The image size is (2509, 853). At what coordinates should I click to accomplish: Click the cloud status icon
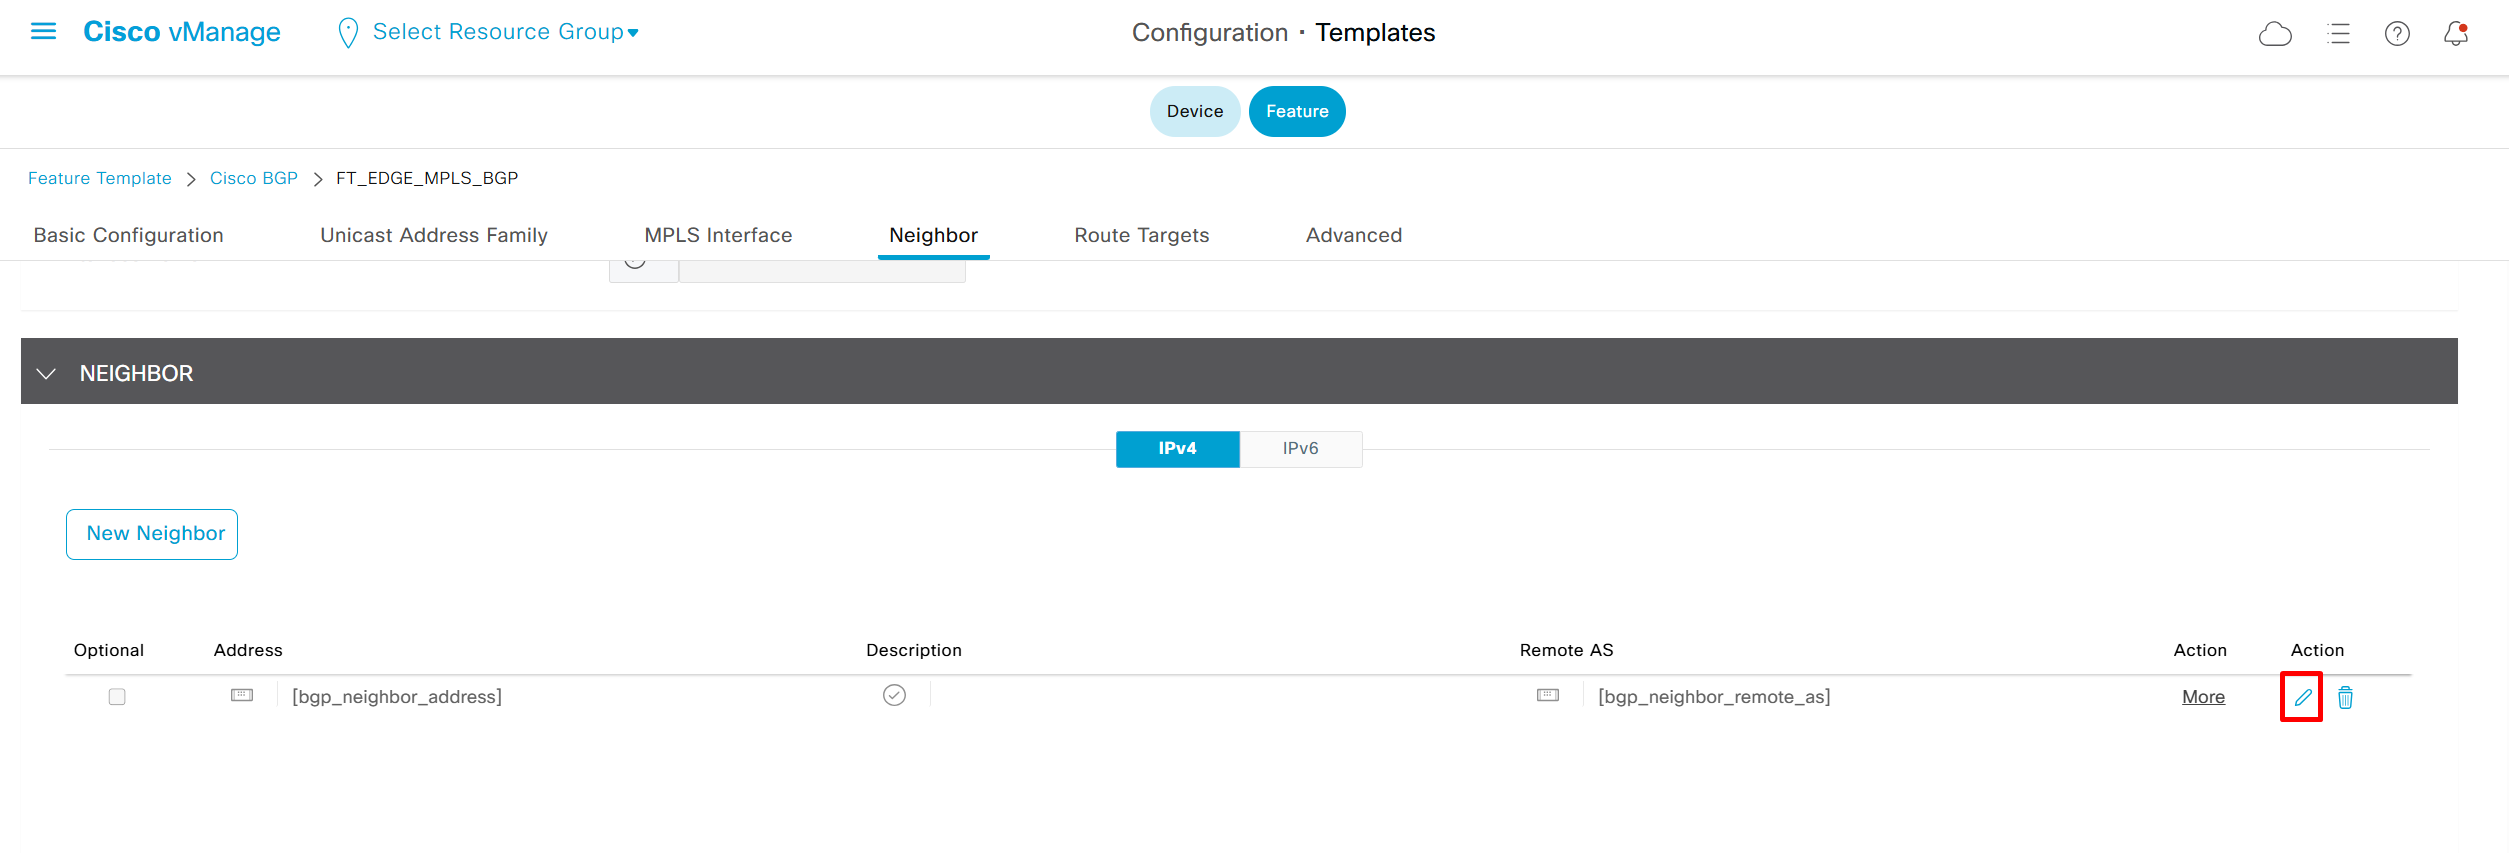(2275, 34)
